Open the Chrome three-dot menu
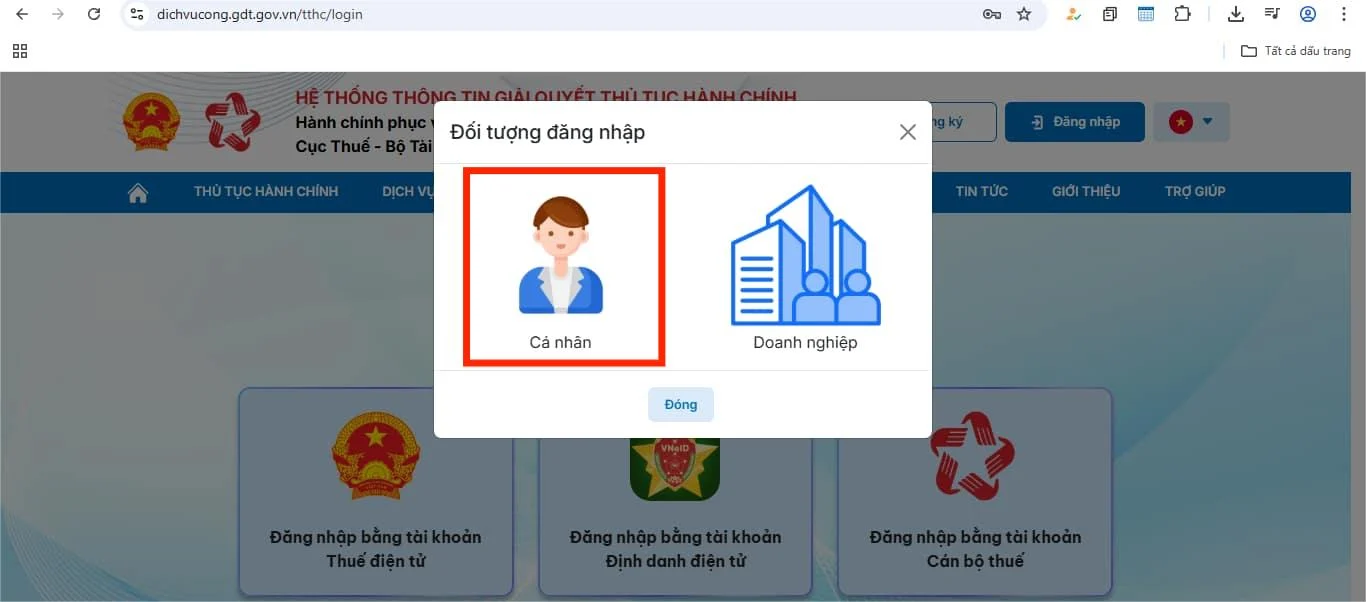Viewport: 1366px width, 602px height. [x=1342, y=14]
